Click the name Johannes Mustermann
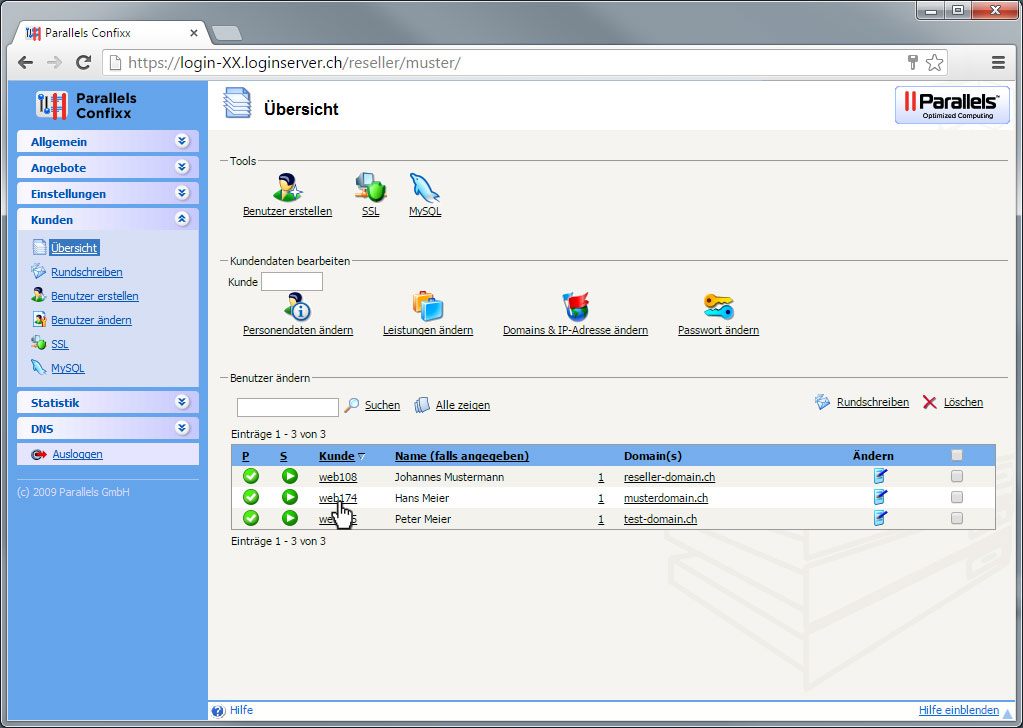 tap(450, 477)
